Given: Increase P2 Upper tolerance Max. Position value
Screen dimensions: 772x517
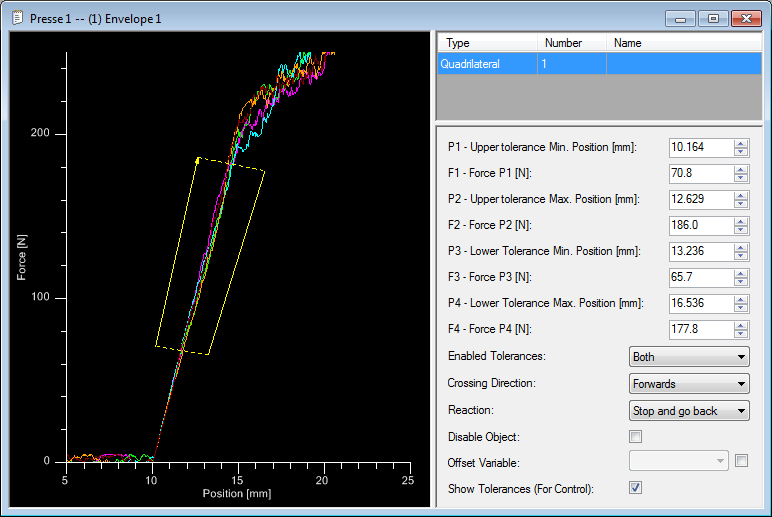Looking at the screenshot, I should 740,195.
